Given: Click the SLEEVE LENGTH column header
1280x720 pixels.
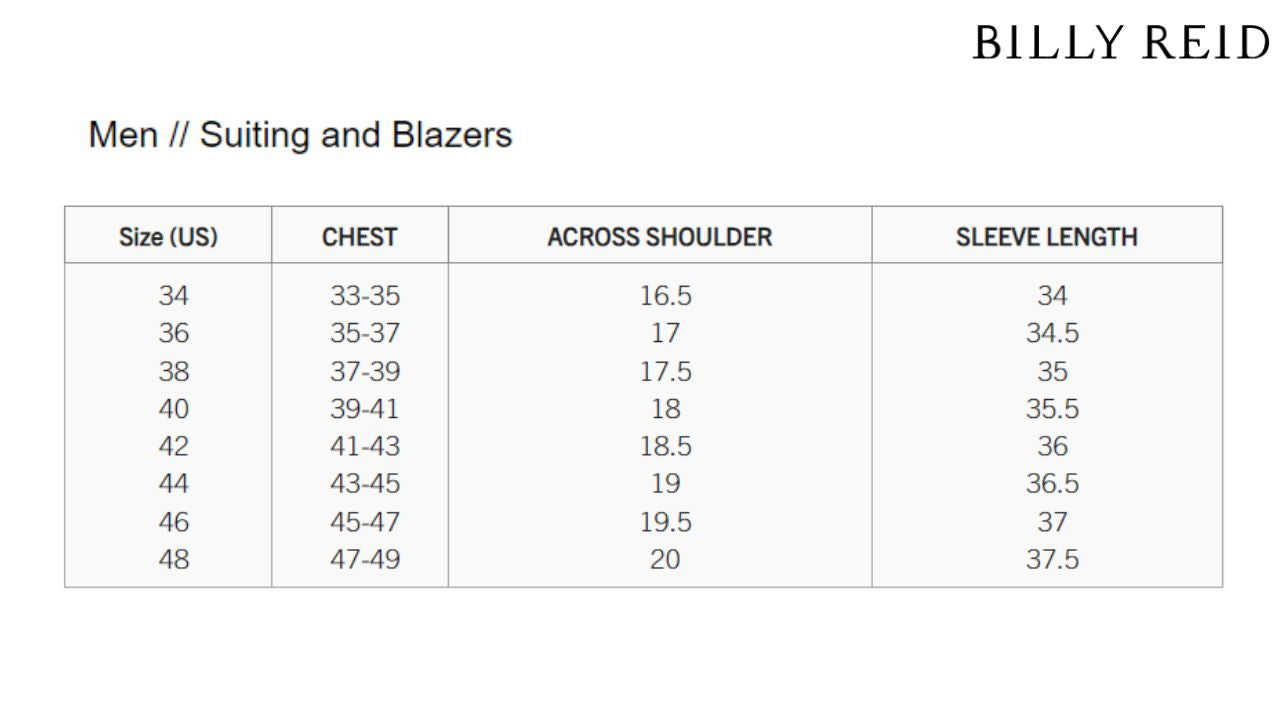Looking at the screenshot, I should pyautogui.click(x=1047, y=237).
